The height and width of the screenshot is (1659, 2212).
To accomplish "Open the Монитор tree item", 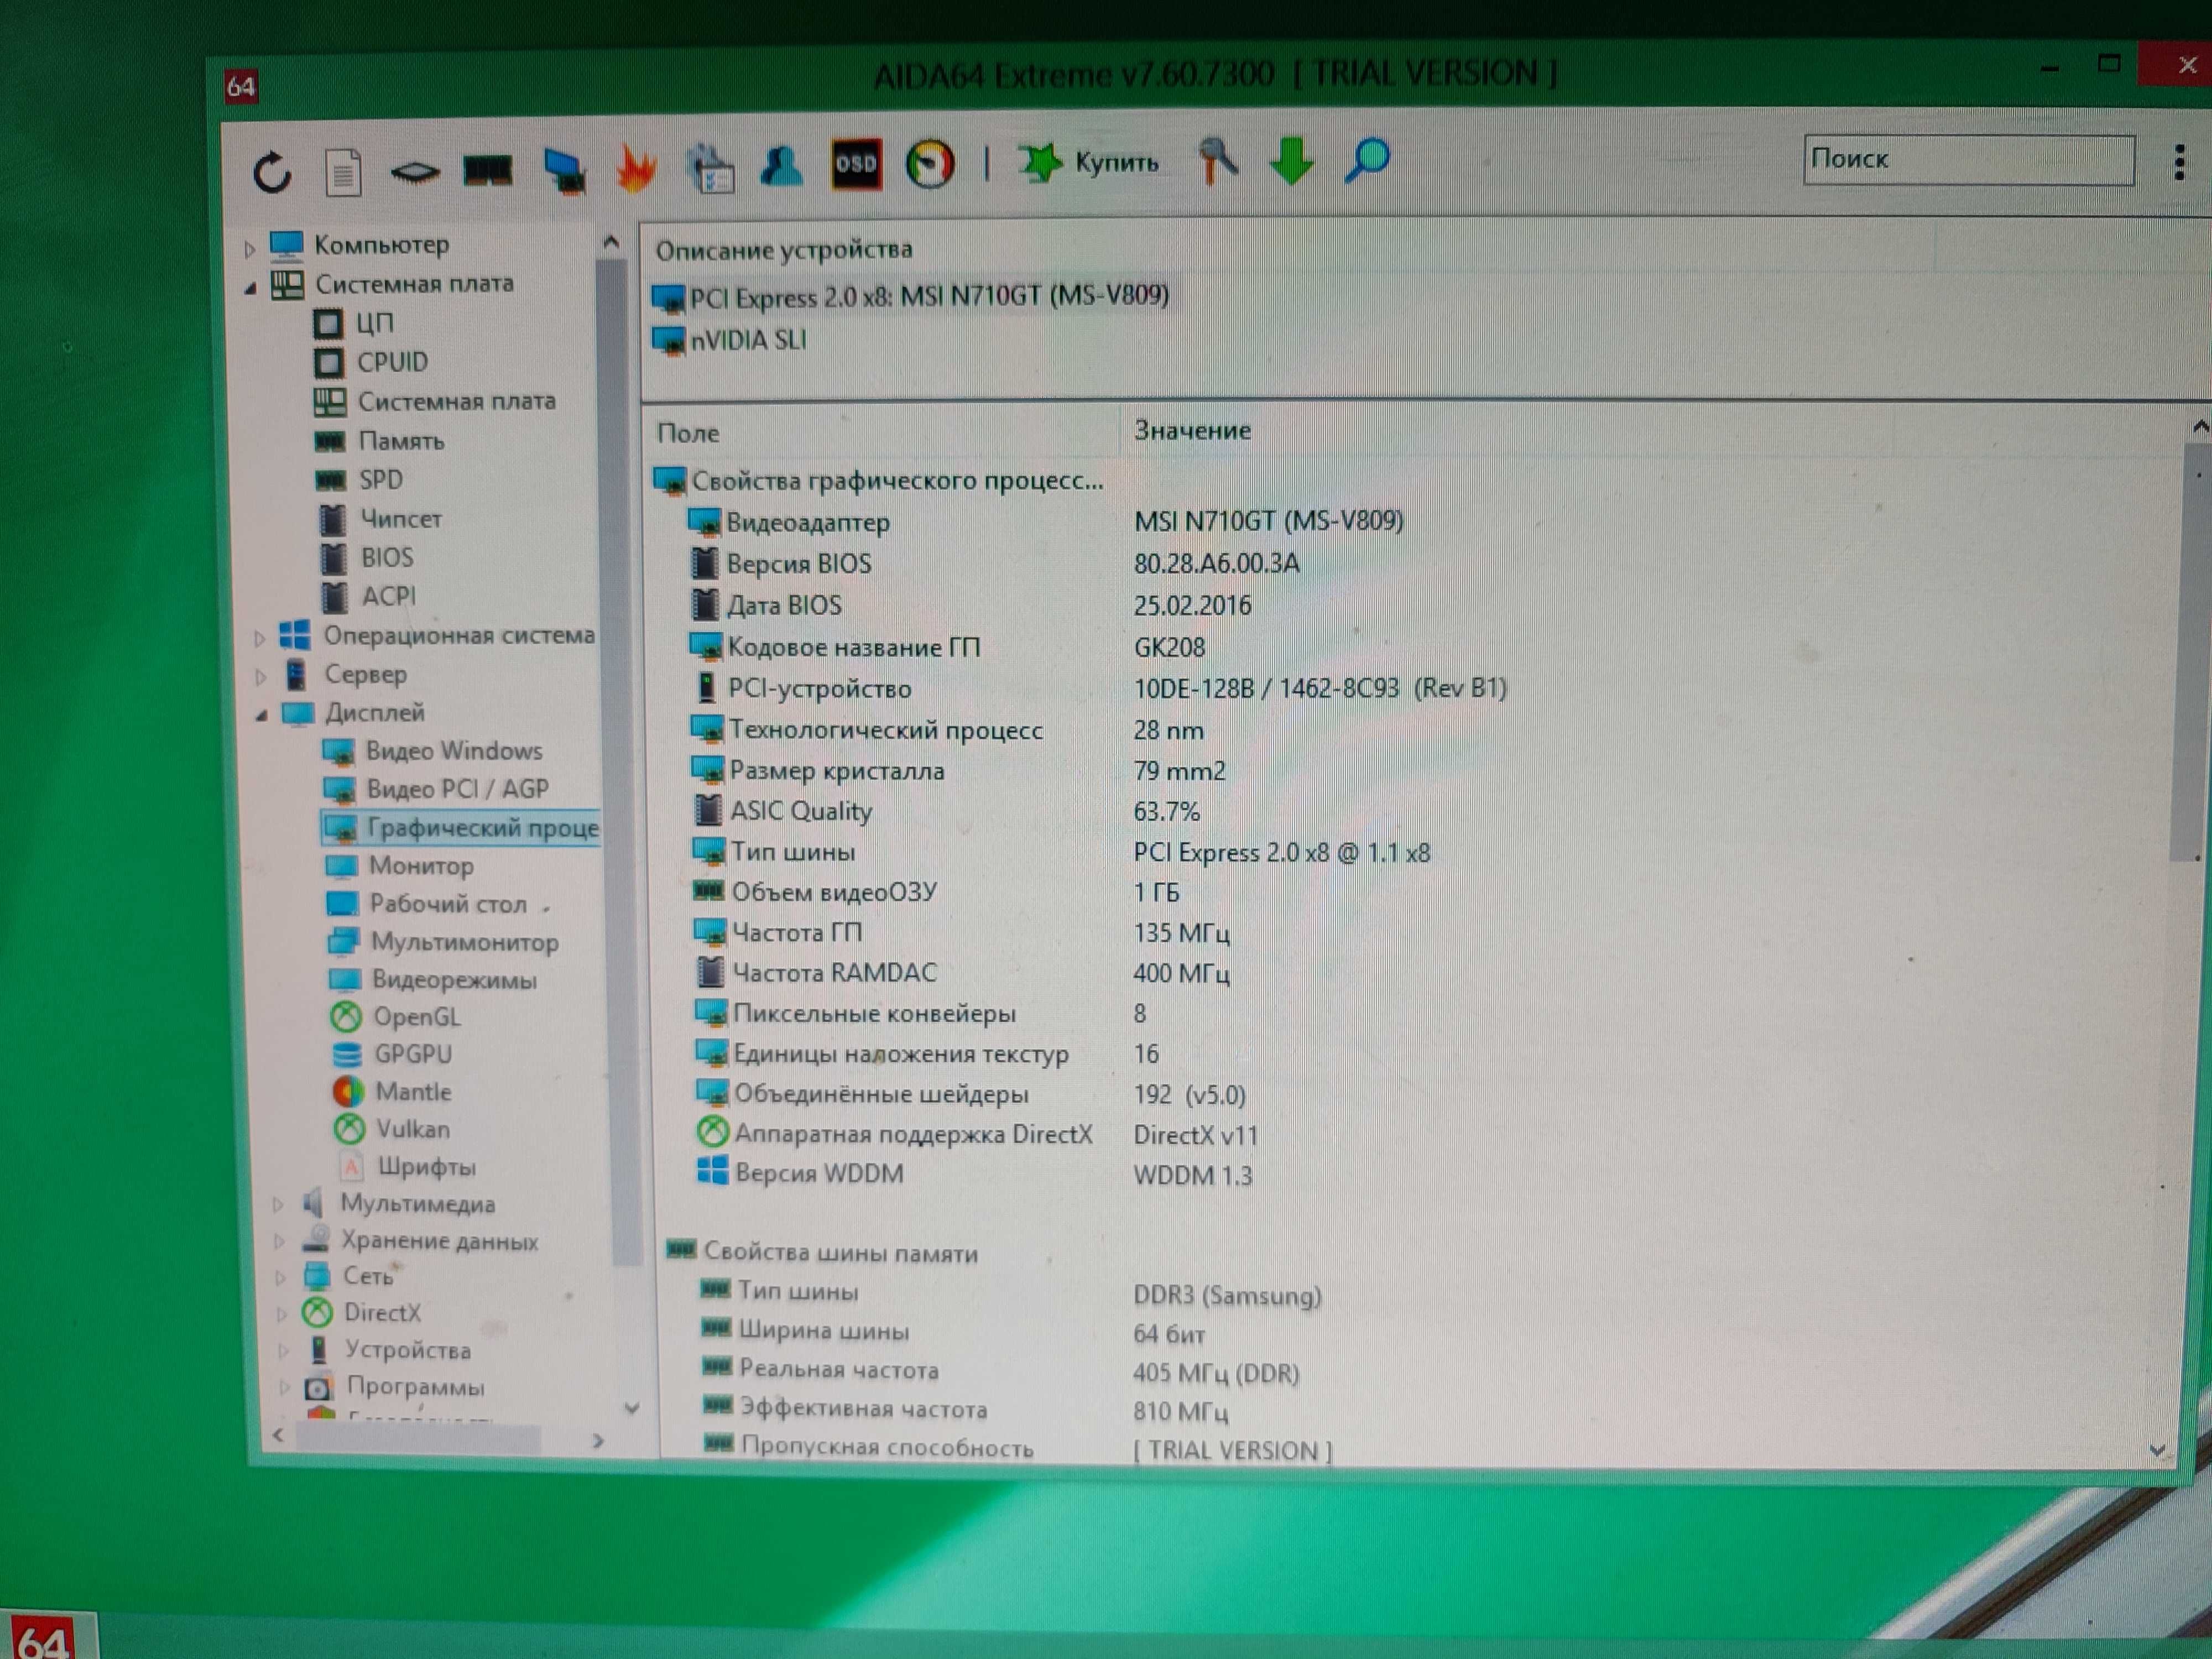I will (400, 866).
